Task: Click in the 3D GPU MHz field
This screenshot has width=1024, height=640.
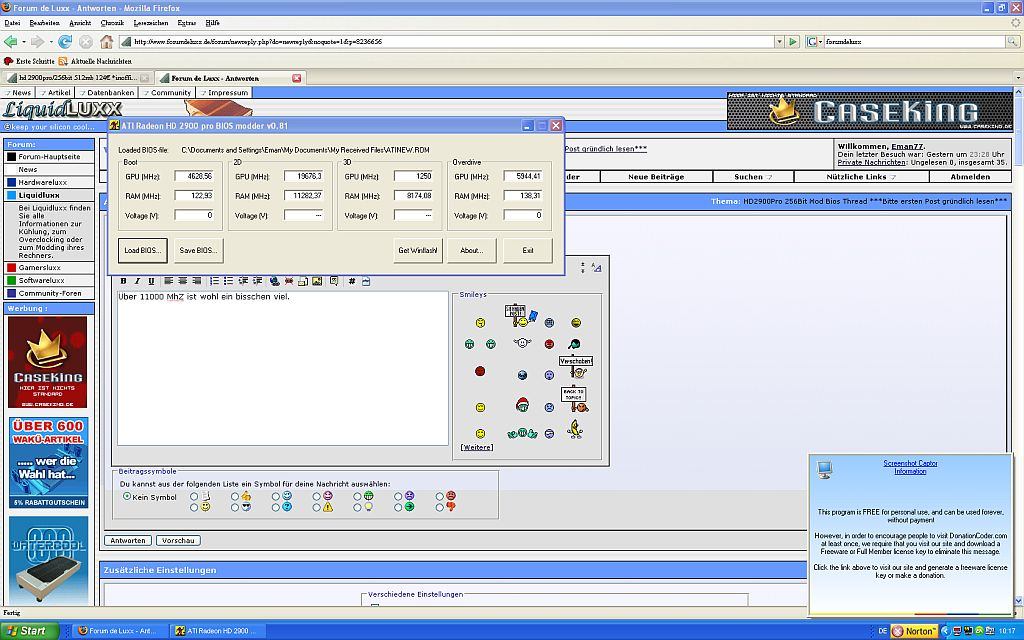Action: tap(413, 176)
